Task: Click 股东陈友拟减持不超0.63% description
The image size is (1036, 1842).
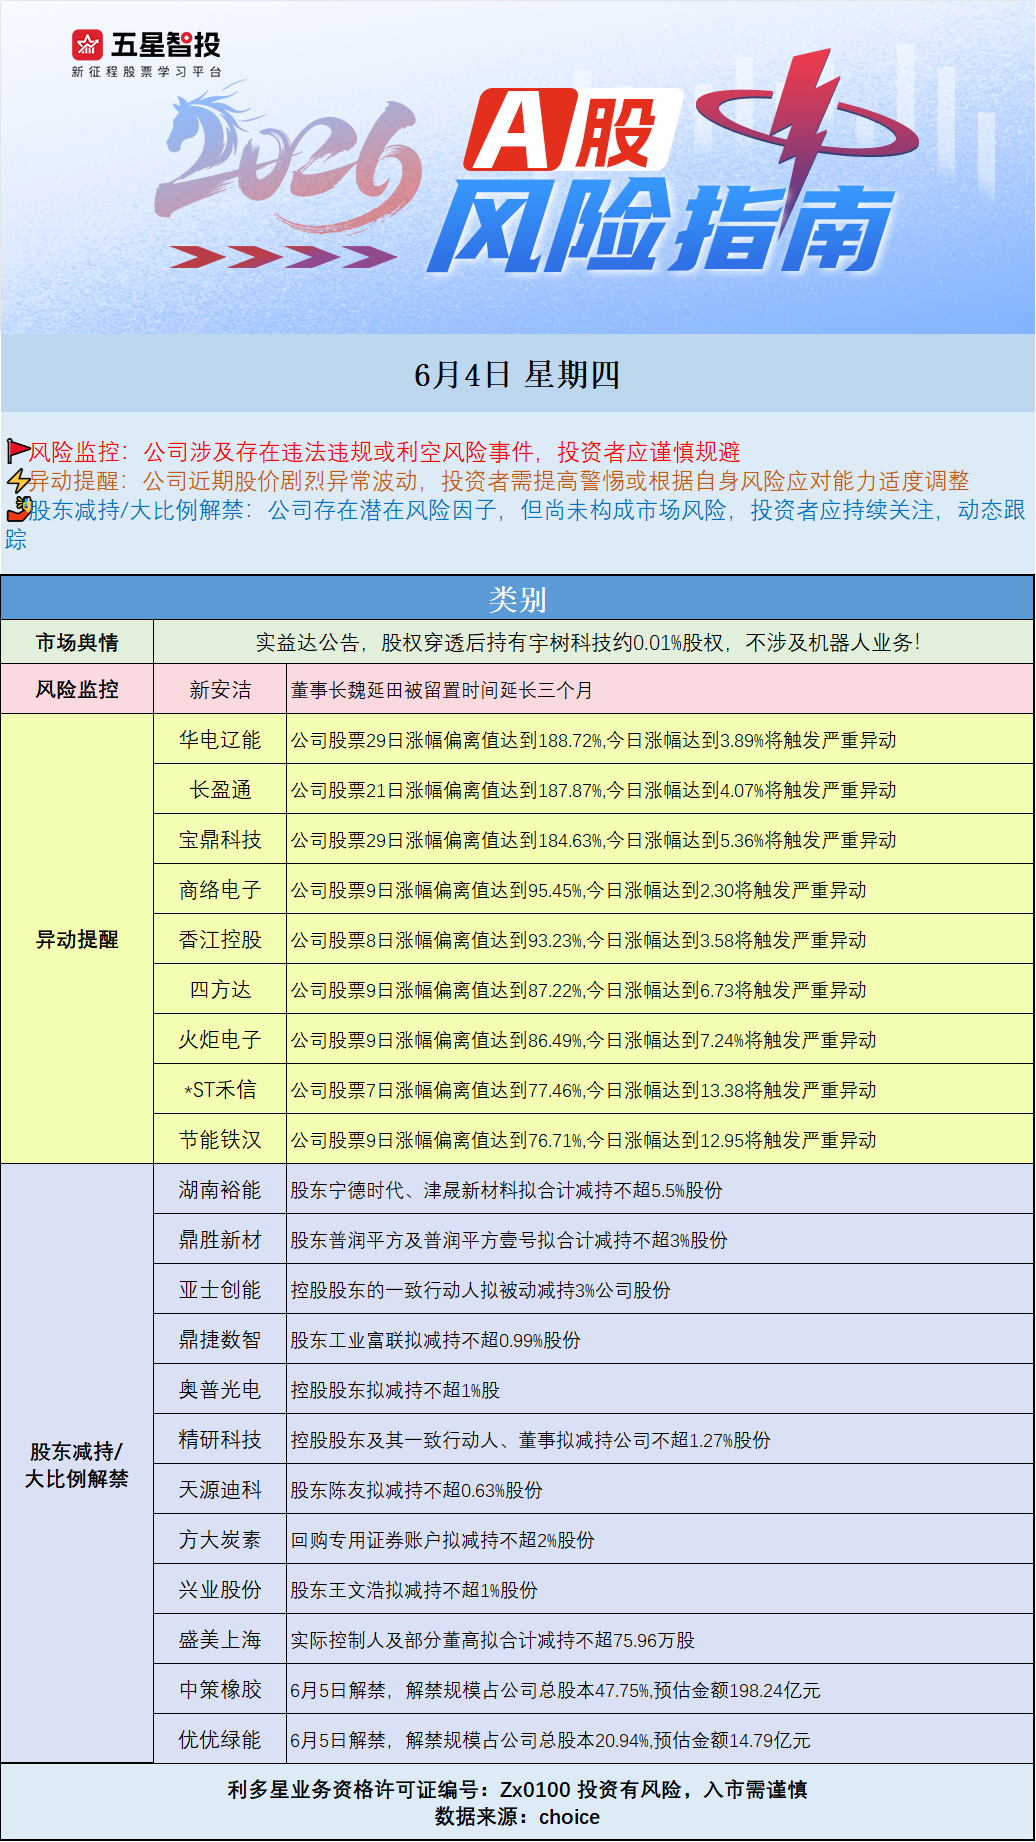Action: tap(416, 1490)
